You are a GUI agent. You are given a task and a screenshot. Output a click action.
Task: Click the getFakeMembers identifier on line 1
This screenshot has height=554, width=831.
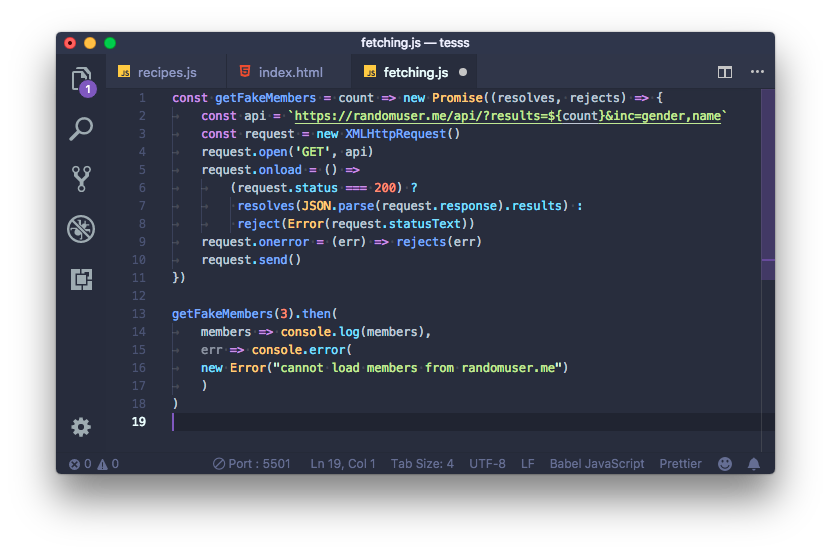[265, 98]
